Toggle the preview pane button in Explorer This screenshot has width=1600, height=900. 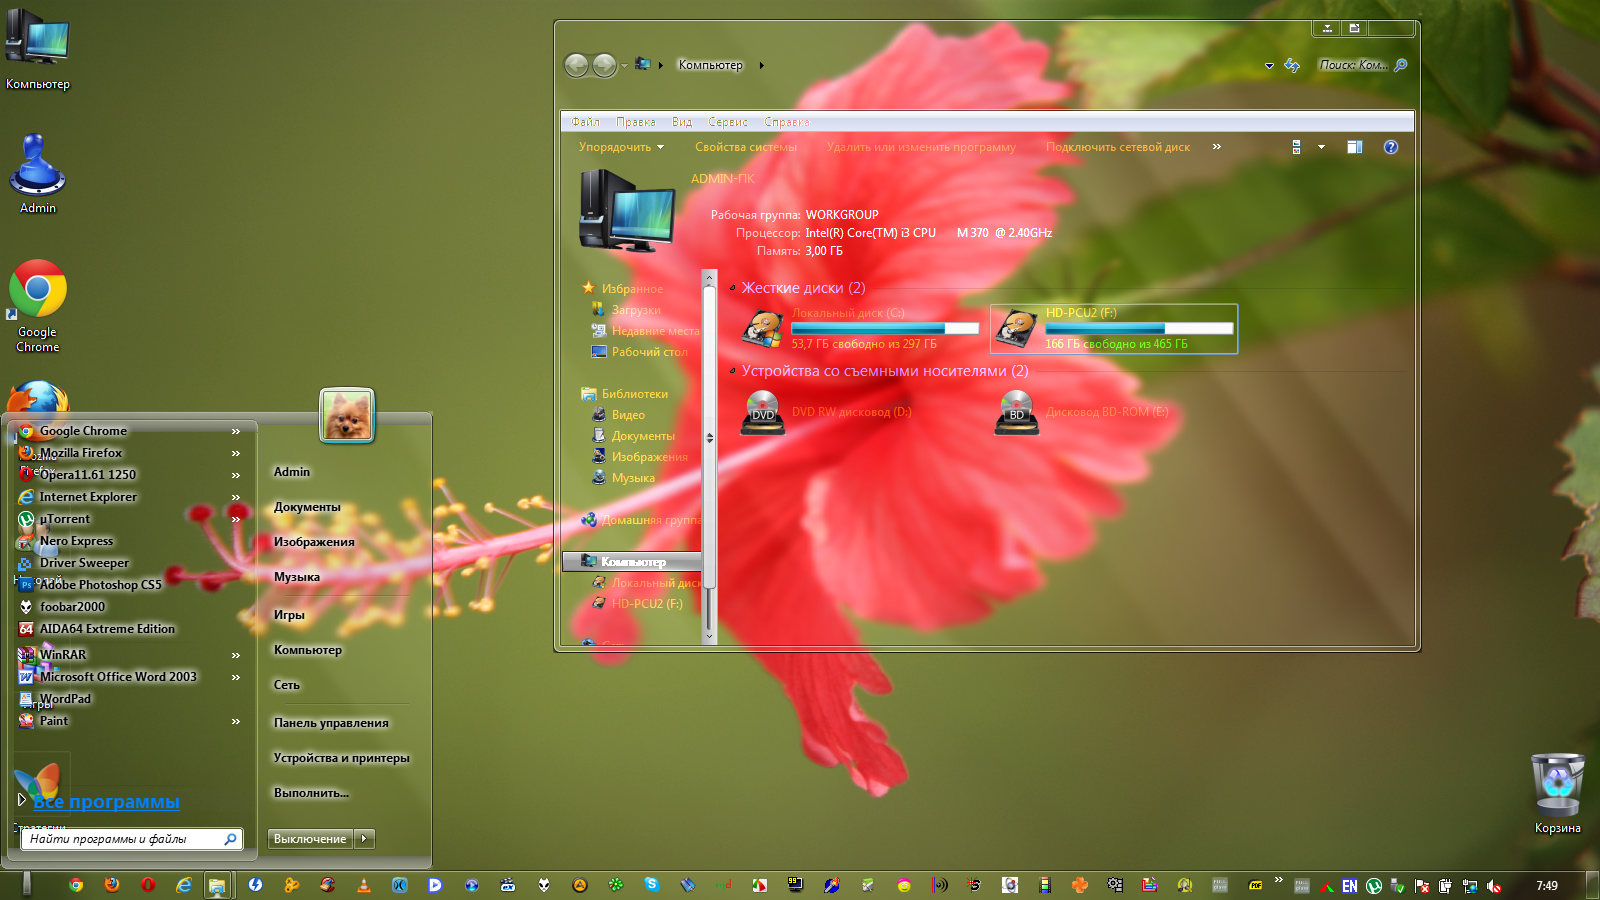coord(1354,147)
